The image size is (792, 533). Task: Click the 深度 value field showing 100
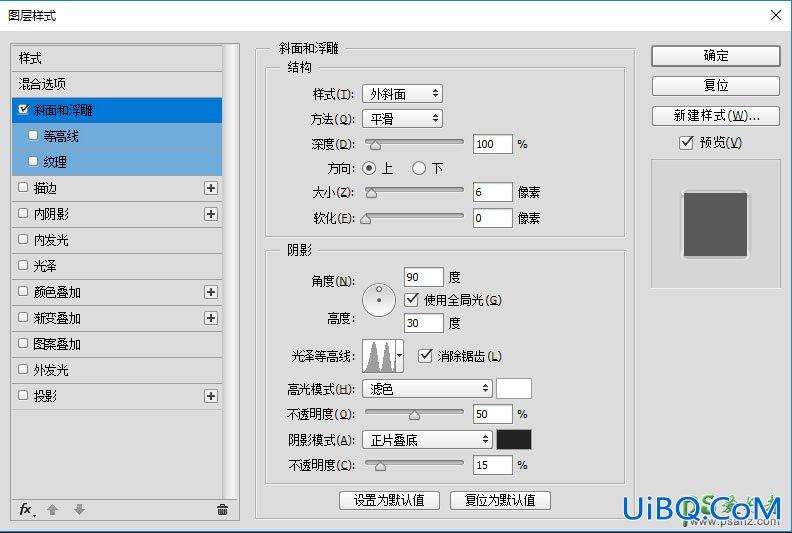coord(492,144)
